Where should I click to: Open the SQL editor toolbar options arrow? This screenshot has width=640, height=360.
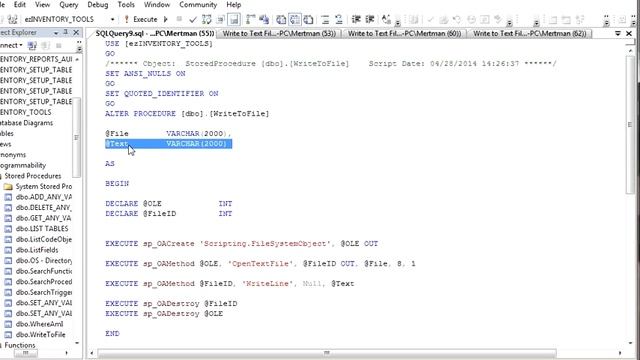click(x=398, y=23)
